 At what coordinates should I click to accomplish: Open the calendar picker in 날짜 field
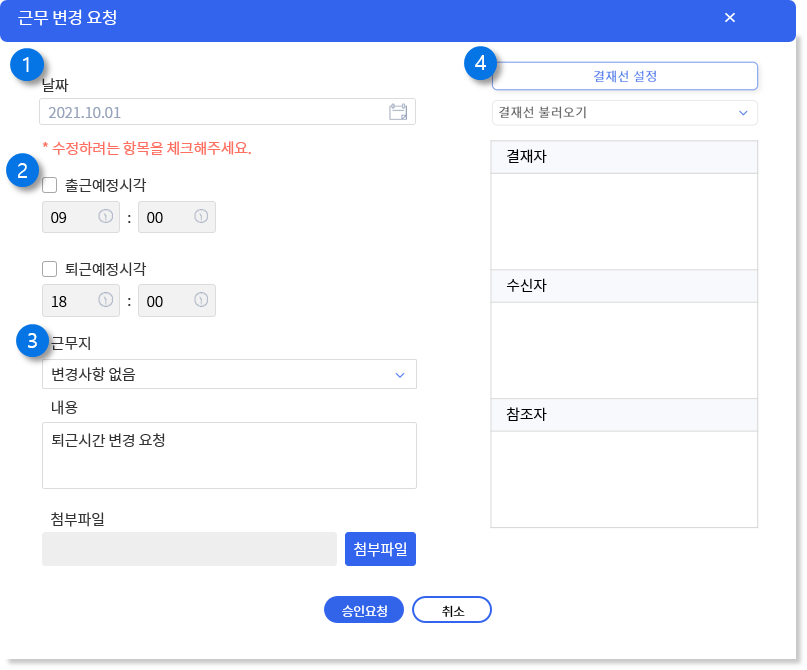tap(398, 112)
